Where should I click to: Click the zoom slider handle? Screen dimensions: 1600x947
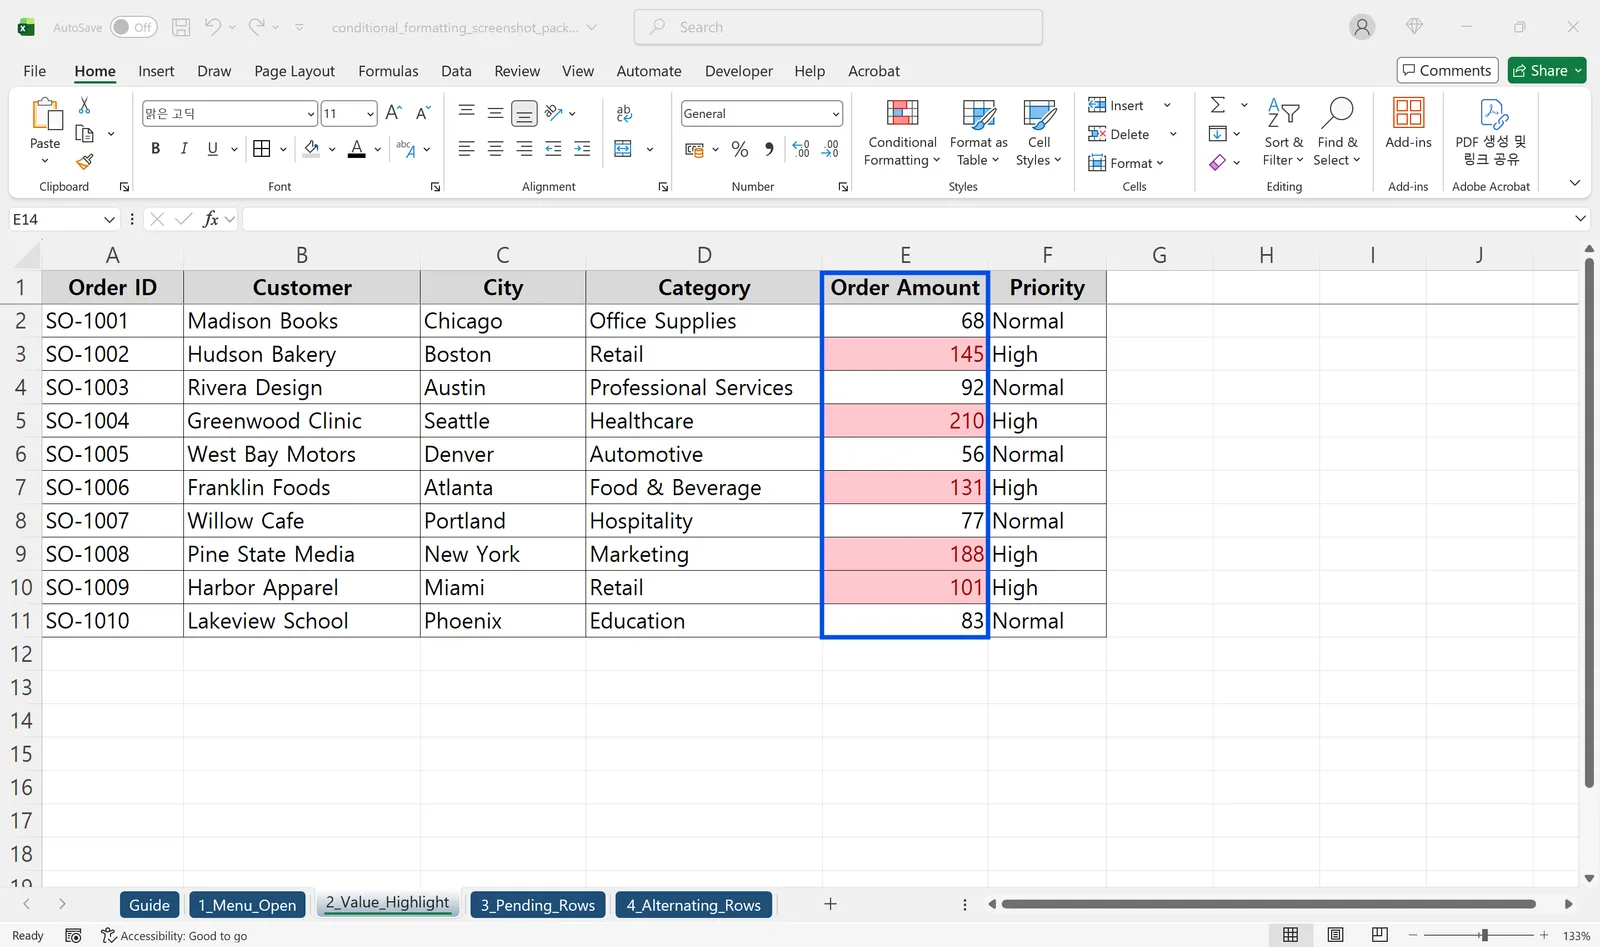pyautogui.click(x=1484, y=935)
